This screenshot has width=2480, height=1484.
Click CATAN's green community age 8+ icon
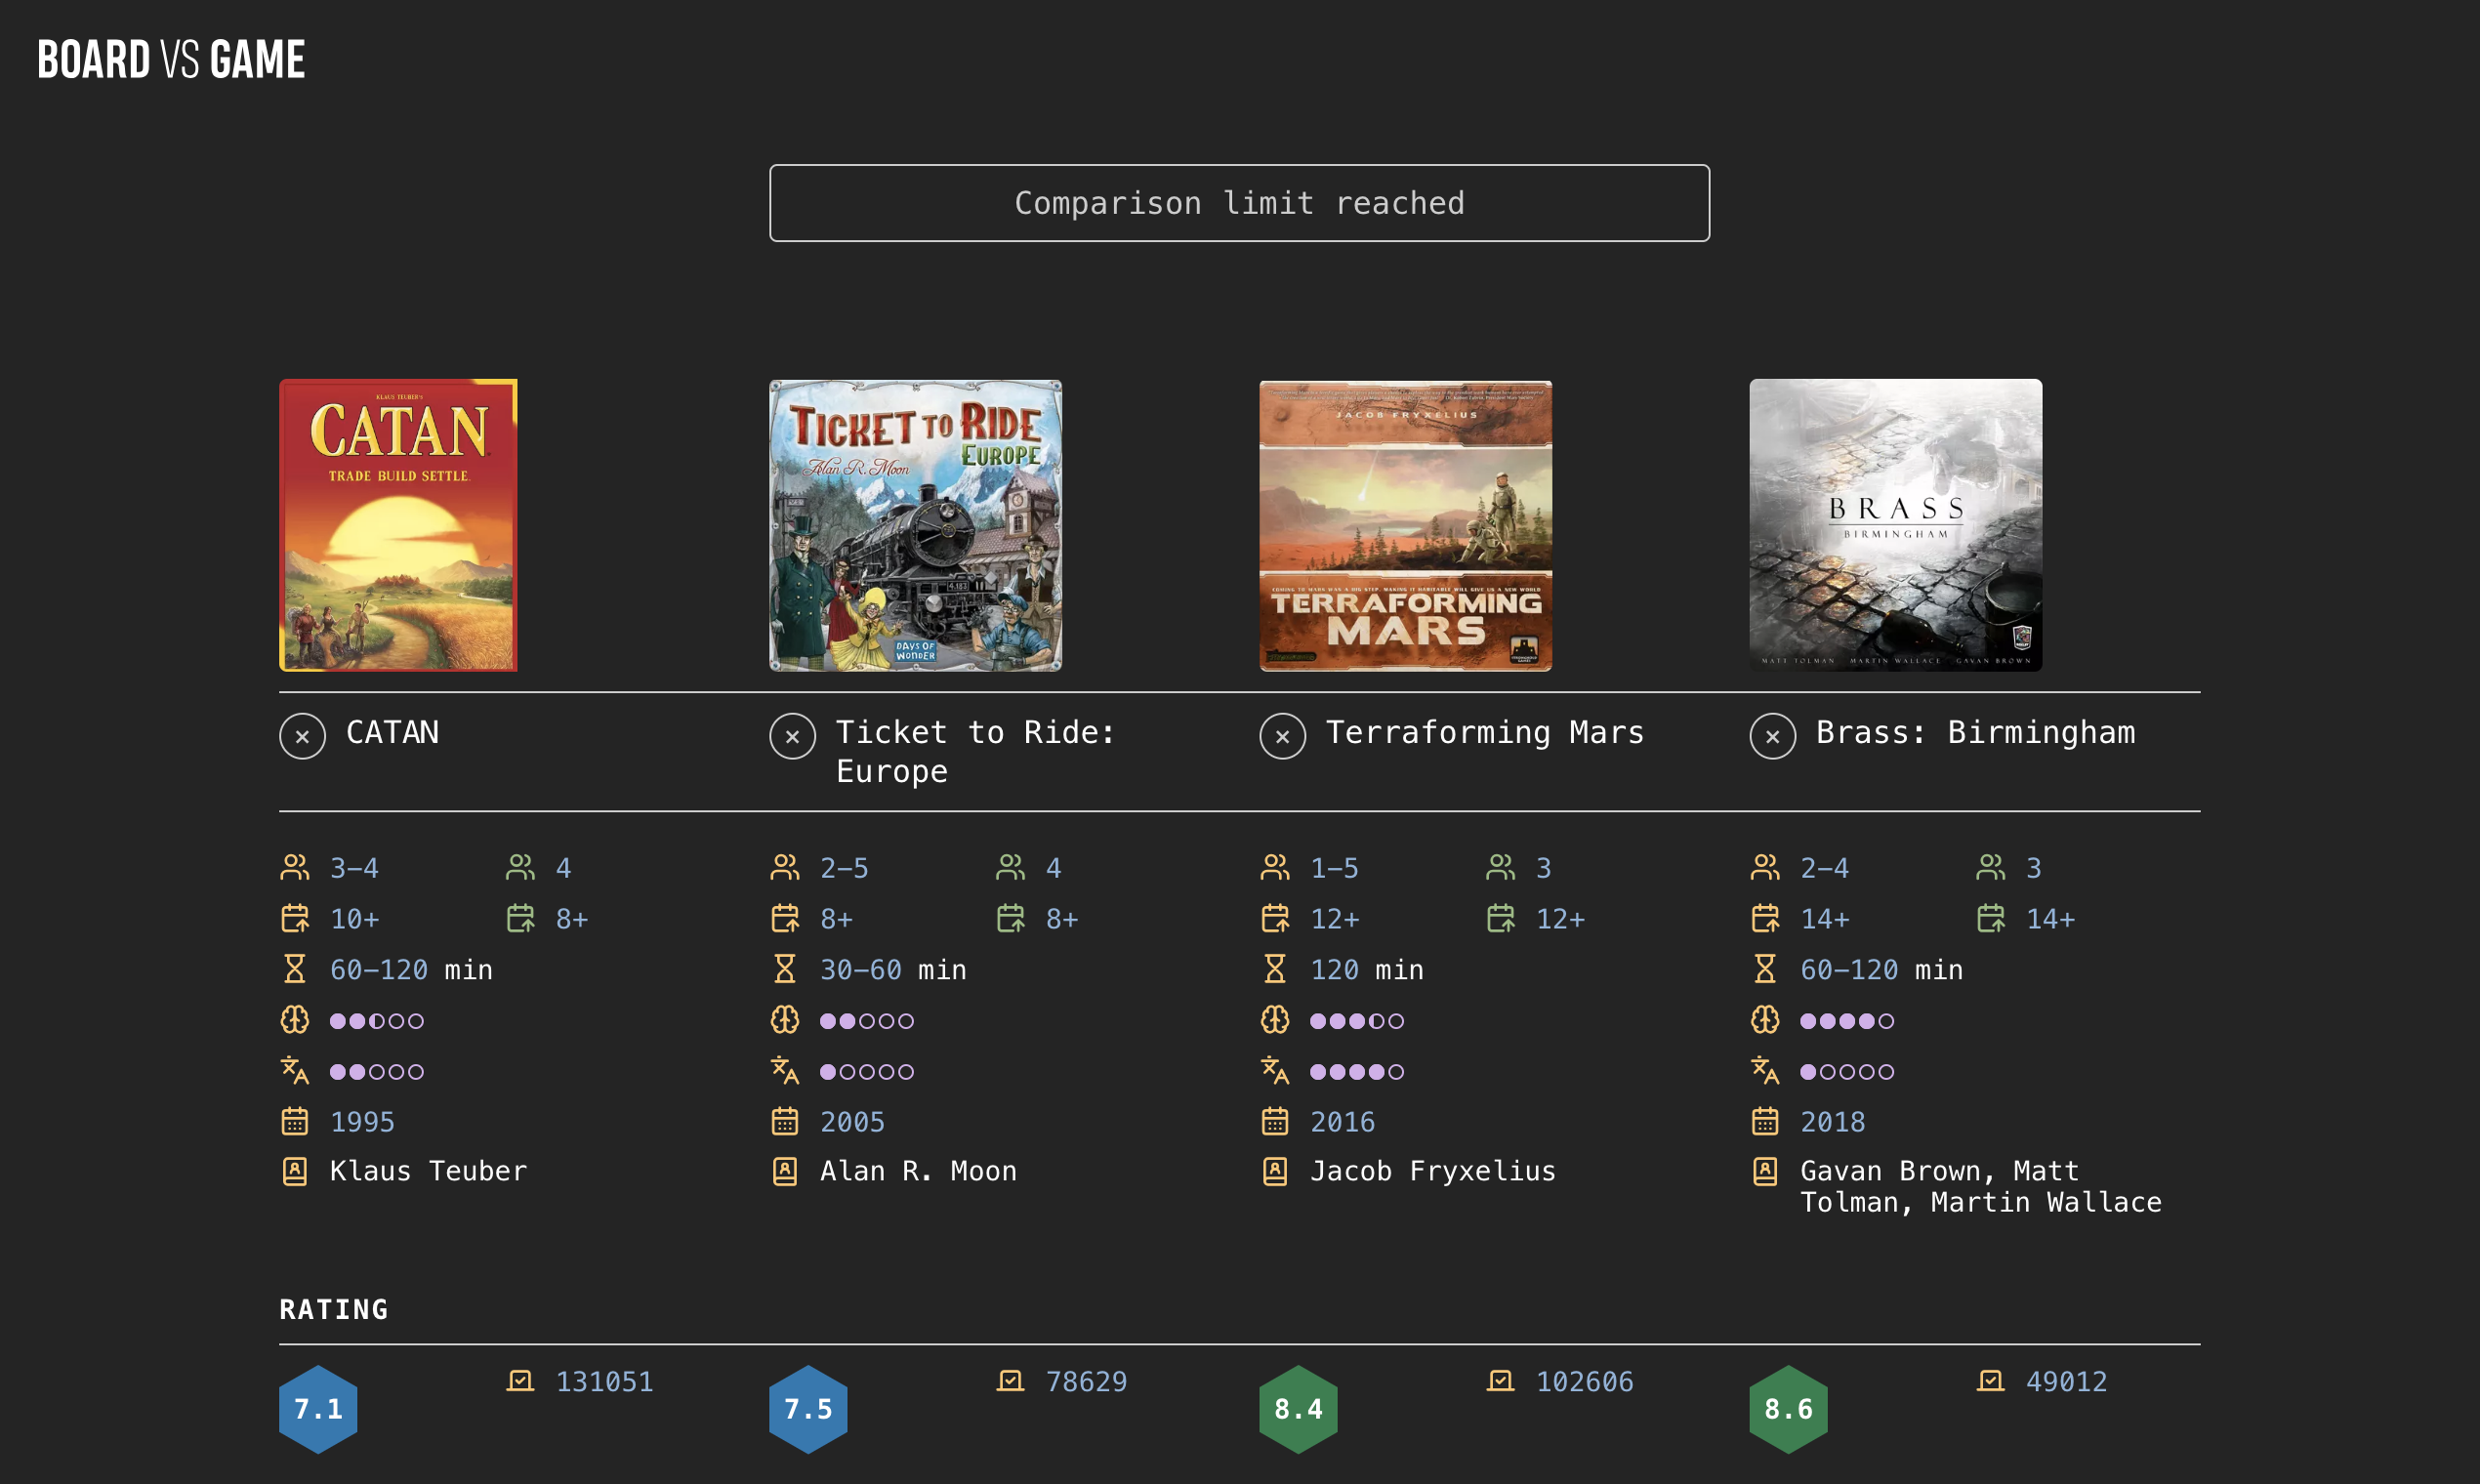pyautogui.click(x=520, y=918)
